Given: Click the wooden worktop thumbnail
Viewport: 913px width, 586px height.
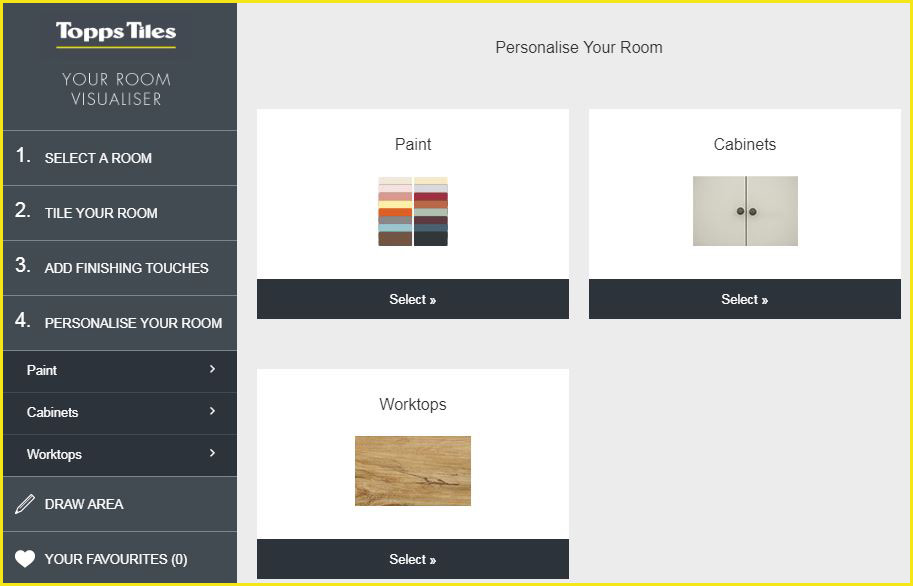Looking at the screenshot, I should click(413, 471).
